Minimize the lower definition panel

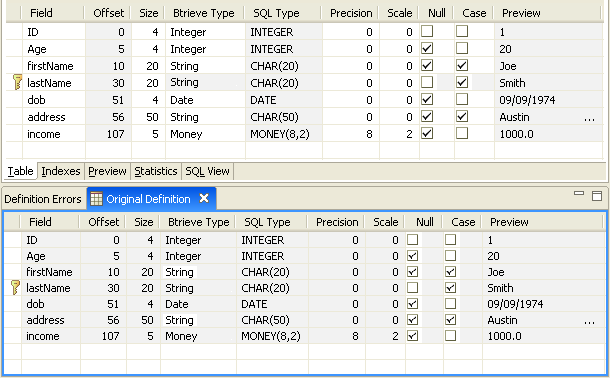tap(579, 193)
